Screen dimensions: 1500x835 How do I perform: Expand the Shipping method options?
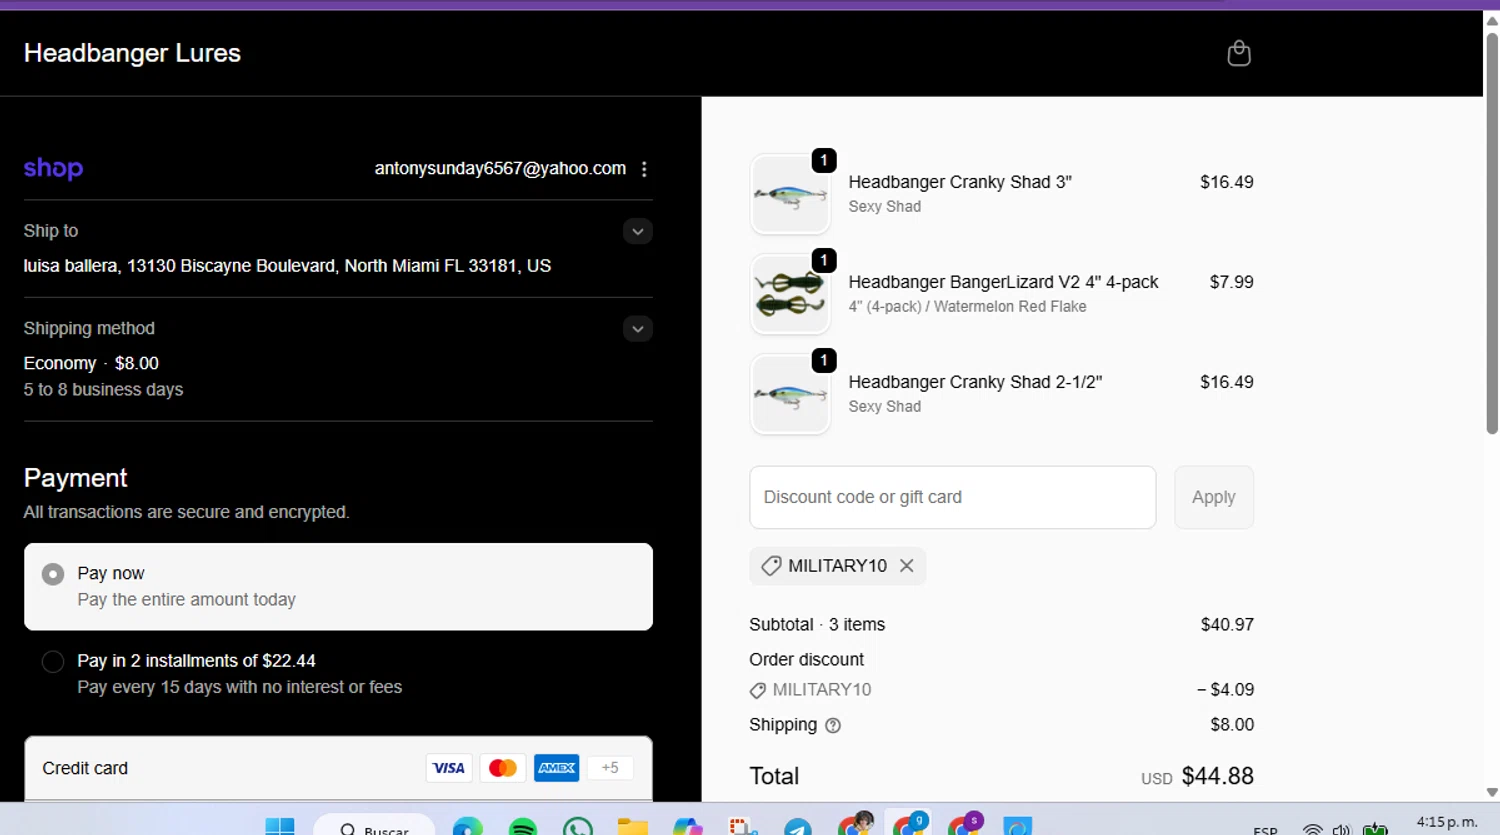coord(637,329)
